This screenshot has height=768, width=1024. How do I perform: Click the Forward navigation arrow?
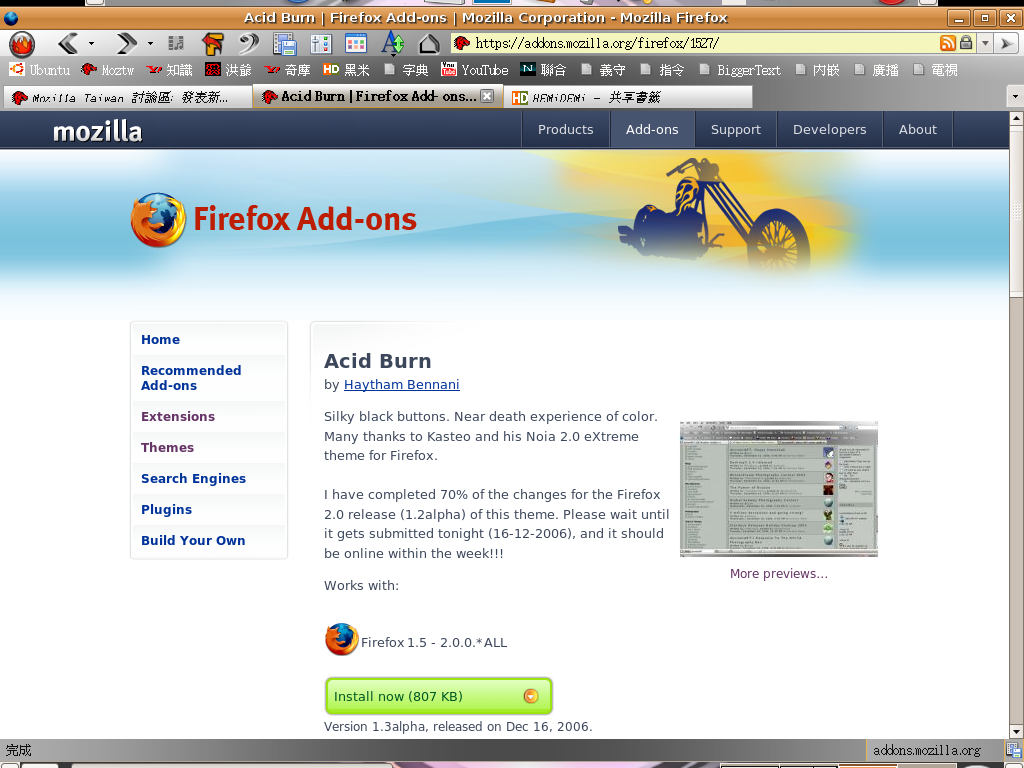127,43
